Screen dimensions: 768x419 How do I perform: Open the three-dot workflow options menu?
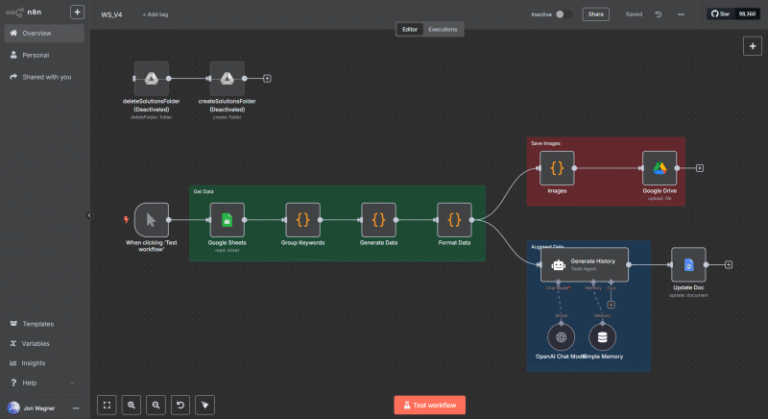[681, 15]
